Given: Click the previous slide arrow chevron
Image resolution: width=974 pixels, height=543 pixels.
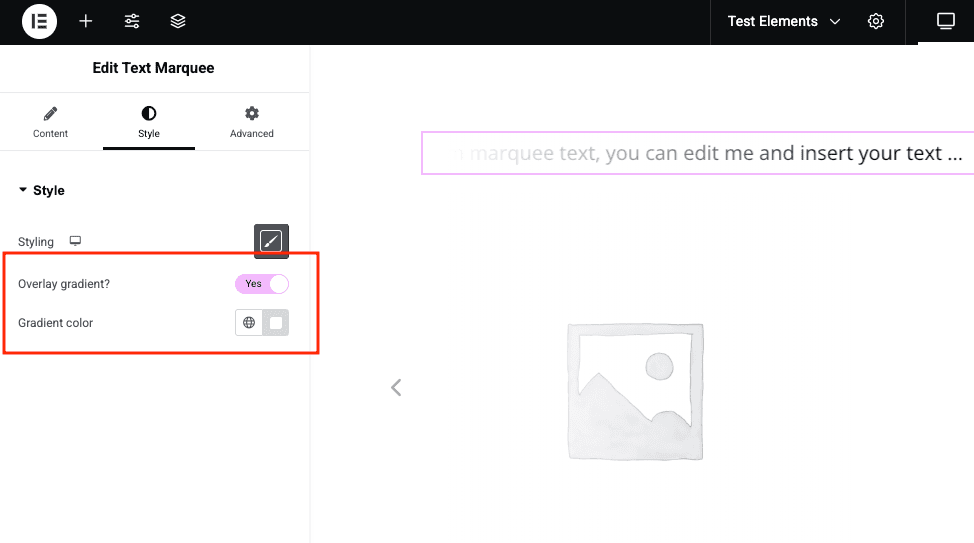Looking at the screenshot, I should pyautogui.click(x=396, y=387).
